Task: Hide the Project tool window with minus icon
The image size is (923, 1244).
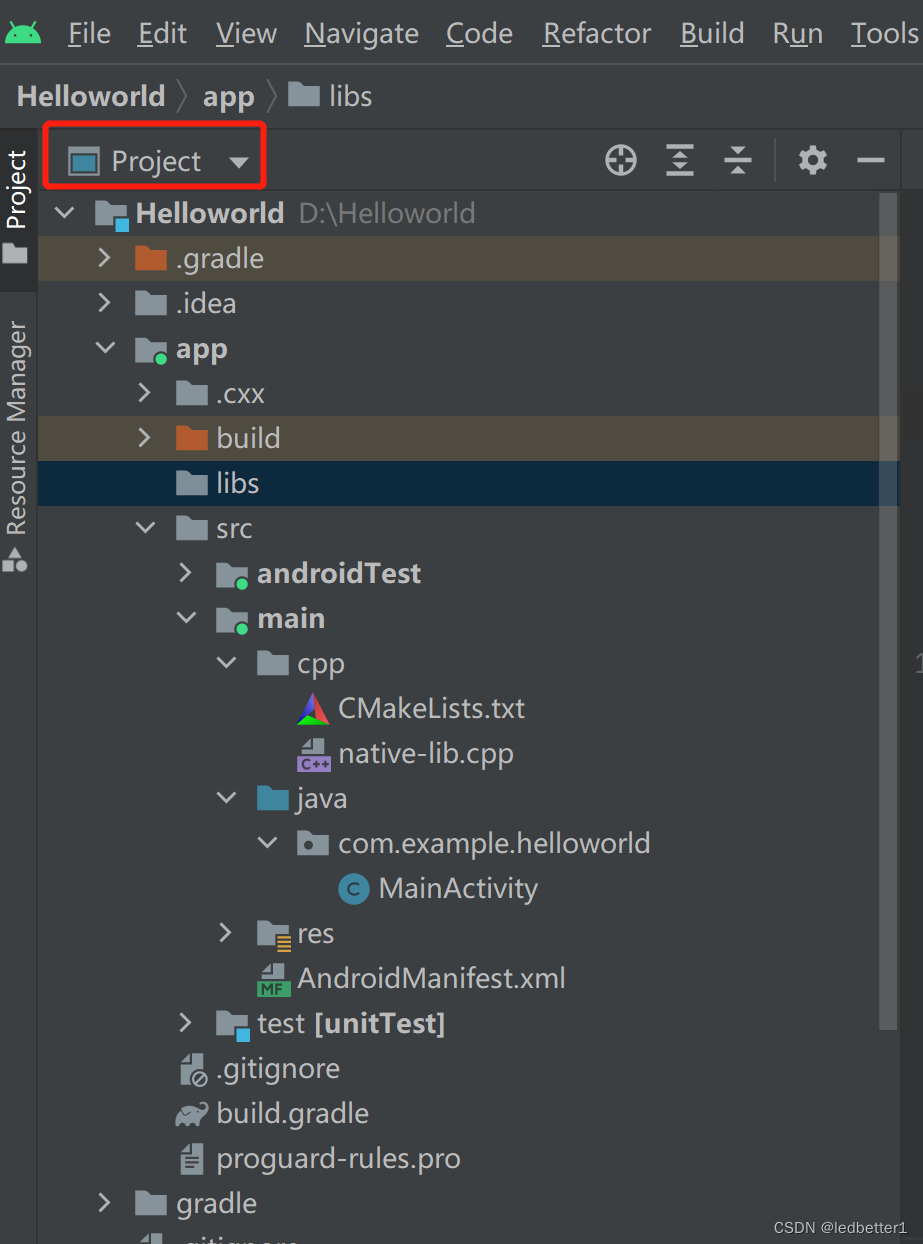Action: 869,160
